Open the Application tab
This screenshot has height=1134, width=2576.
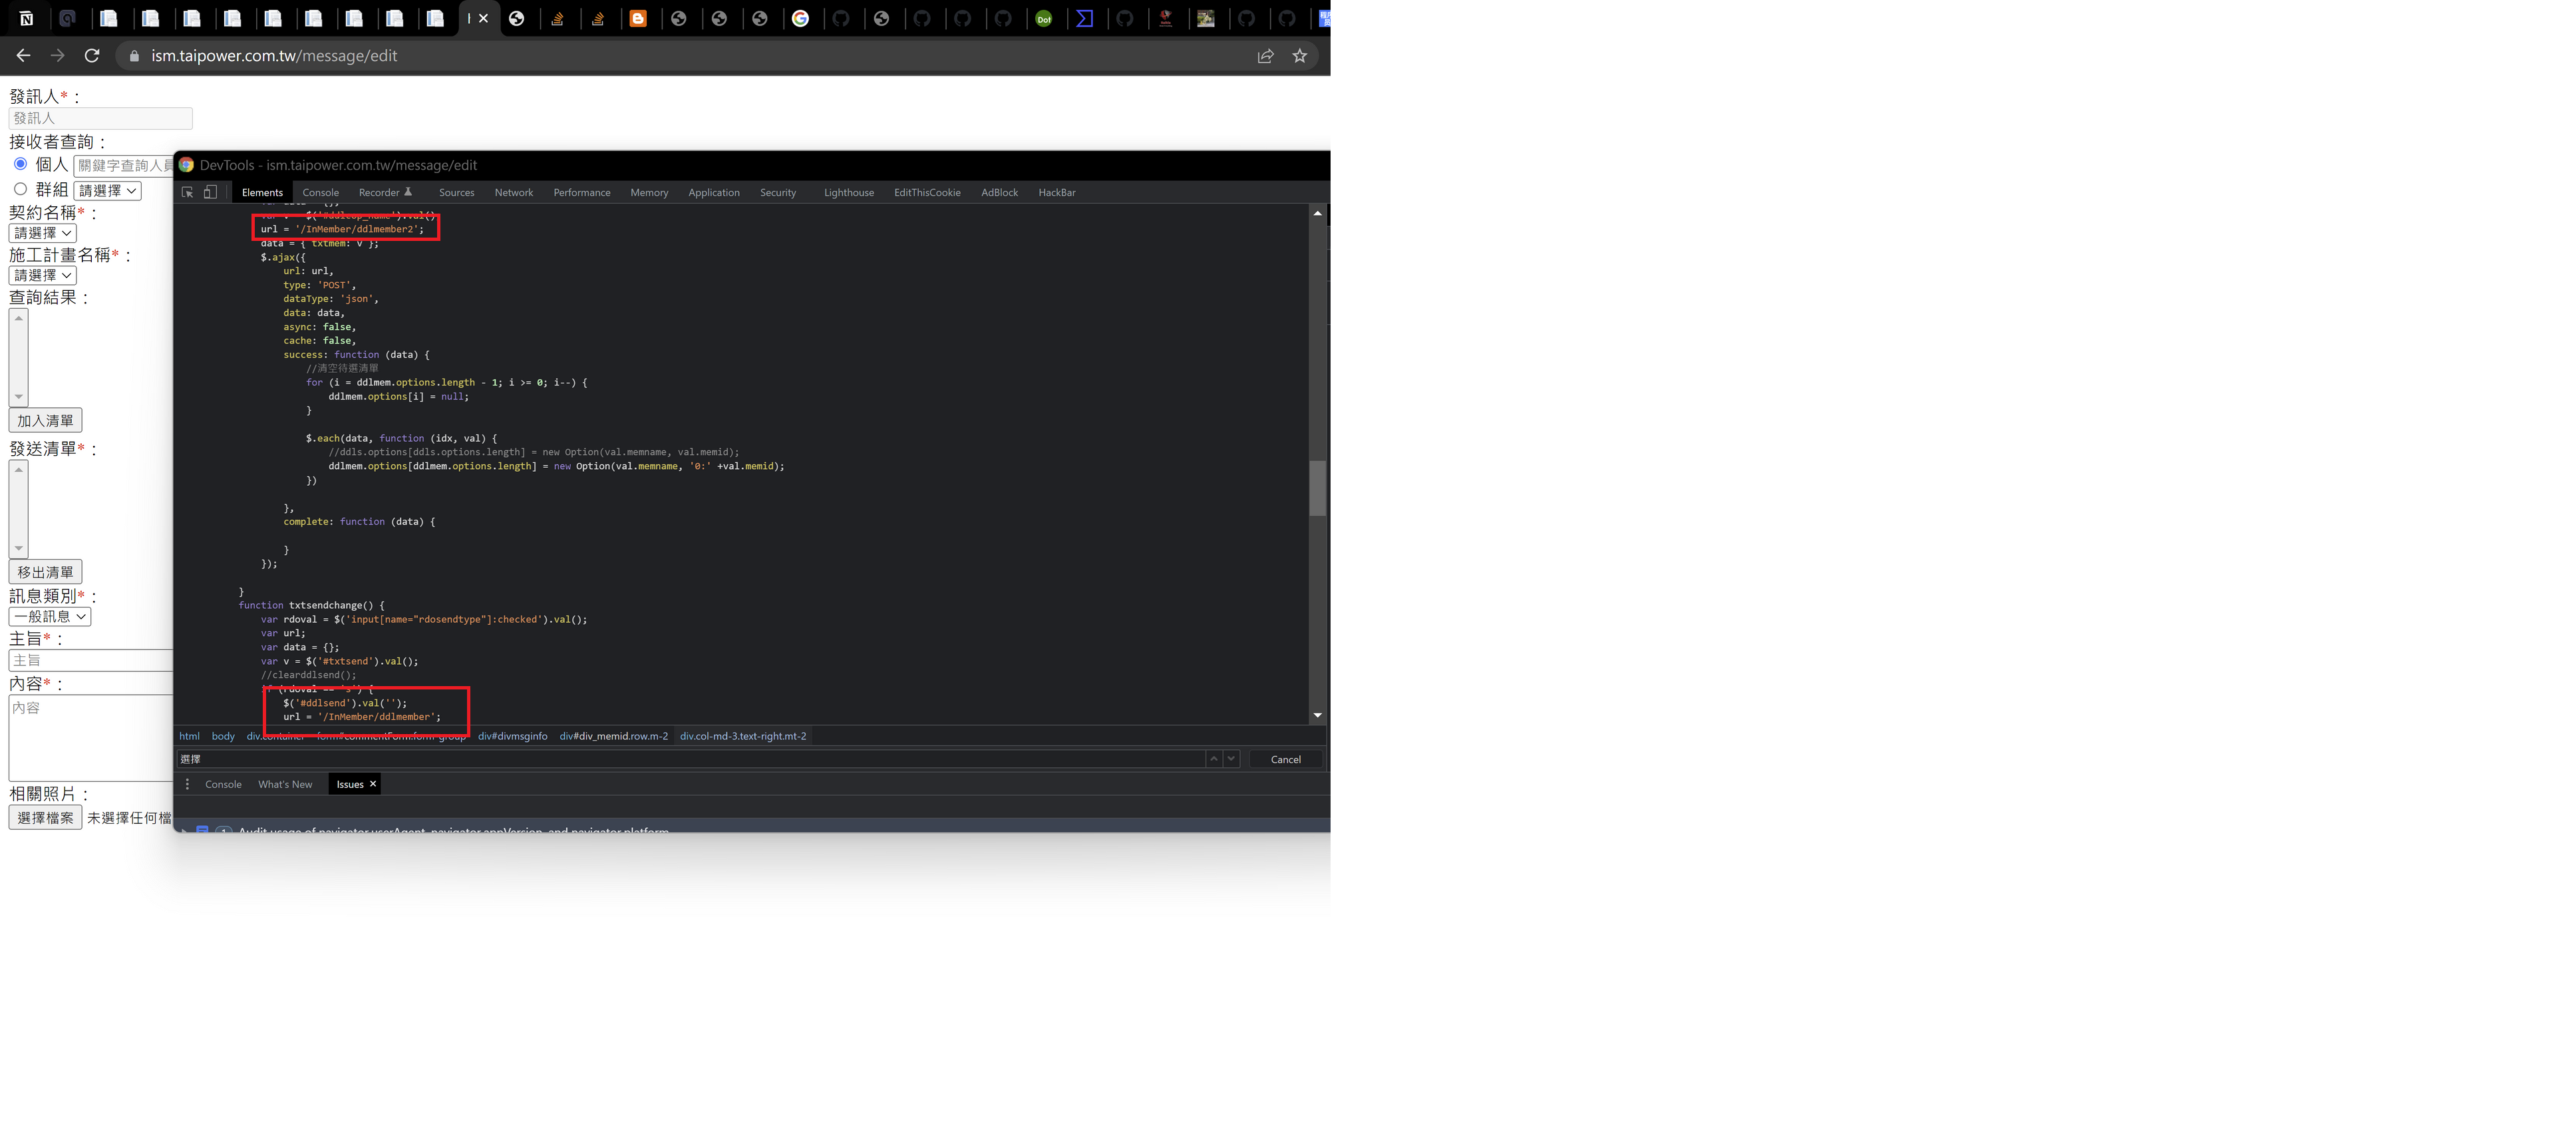(714, 192)
